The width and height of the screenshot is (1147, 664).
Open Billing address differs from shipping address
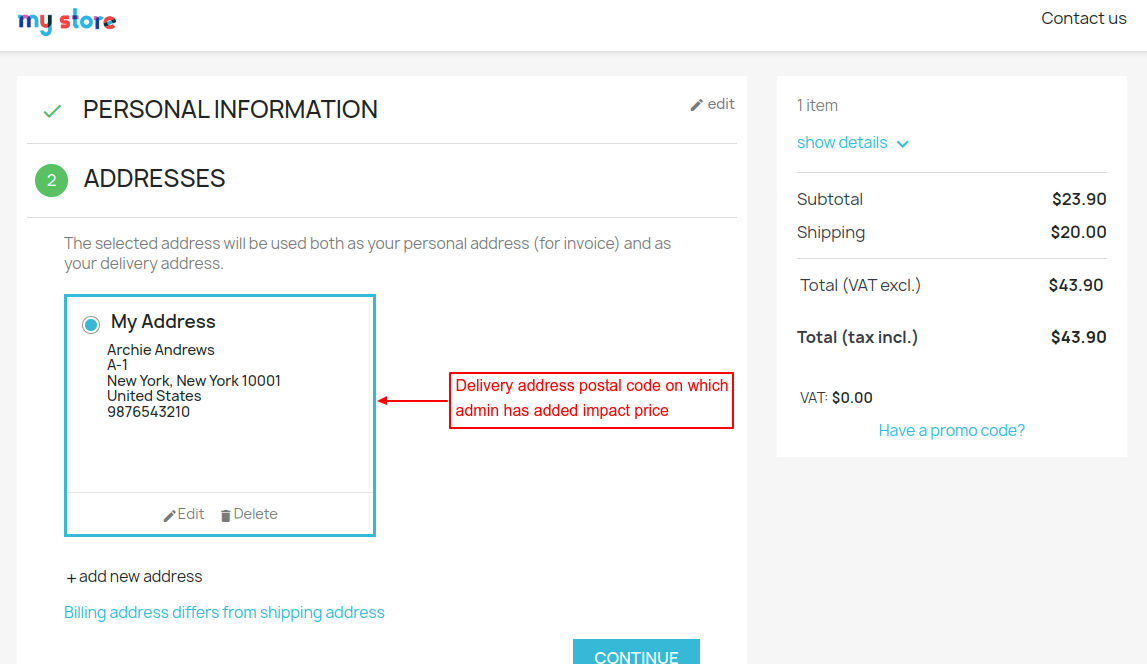tap(224, 612)
